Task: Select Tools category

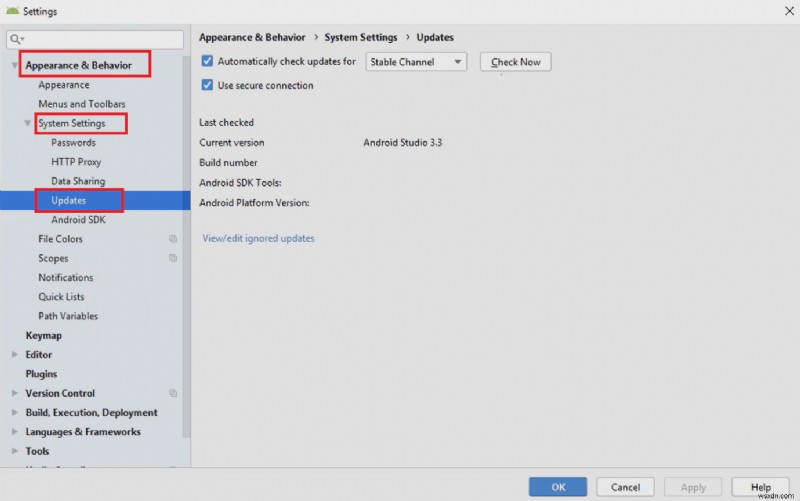Action: tap(37, 451)
